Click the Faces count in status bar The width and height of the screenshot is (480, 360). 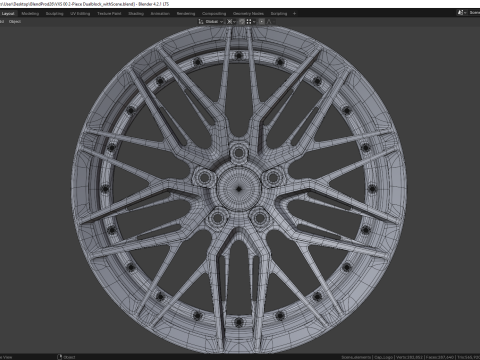[x=440, y=357]
